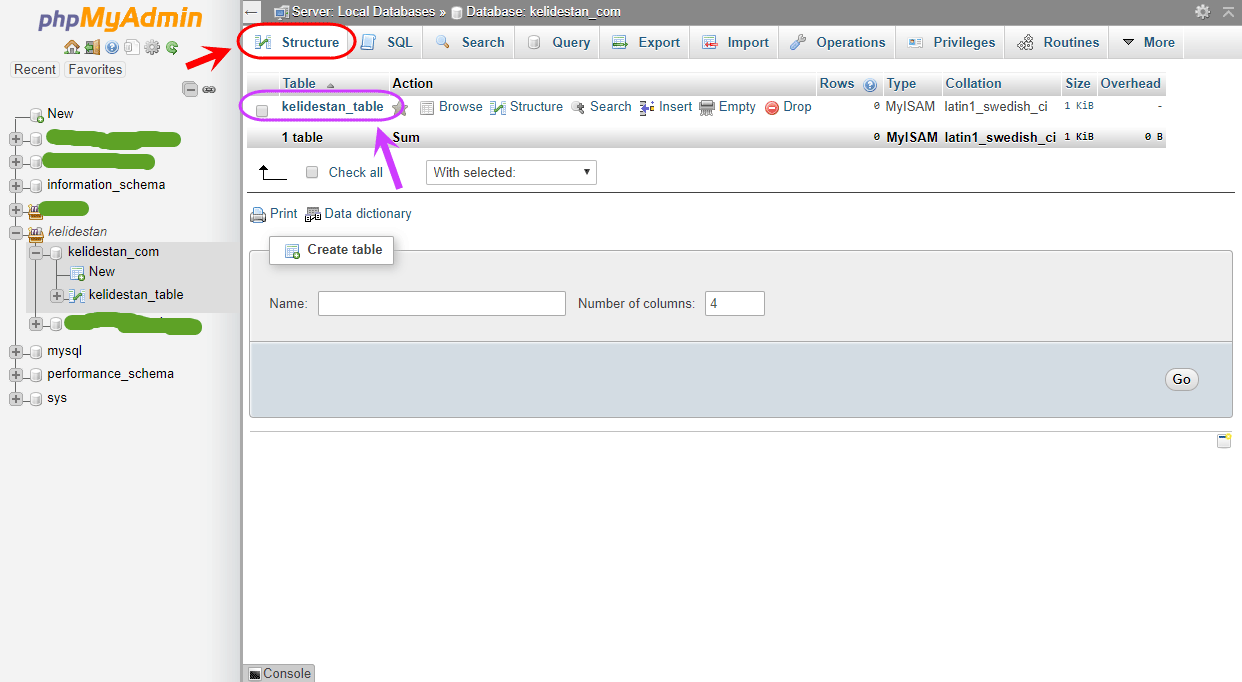Open the SQL tab
The image size is (1242, 682).
point(386,42)
